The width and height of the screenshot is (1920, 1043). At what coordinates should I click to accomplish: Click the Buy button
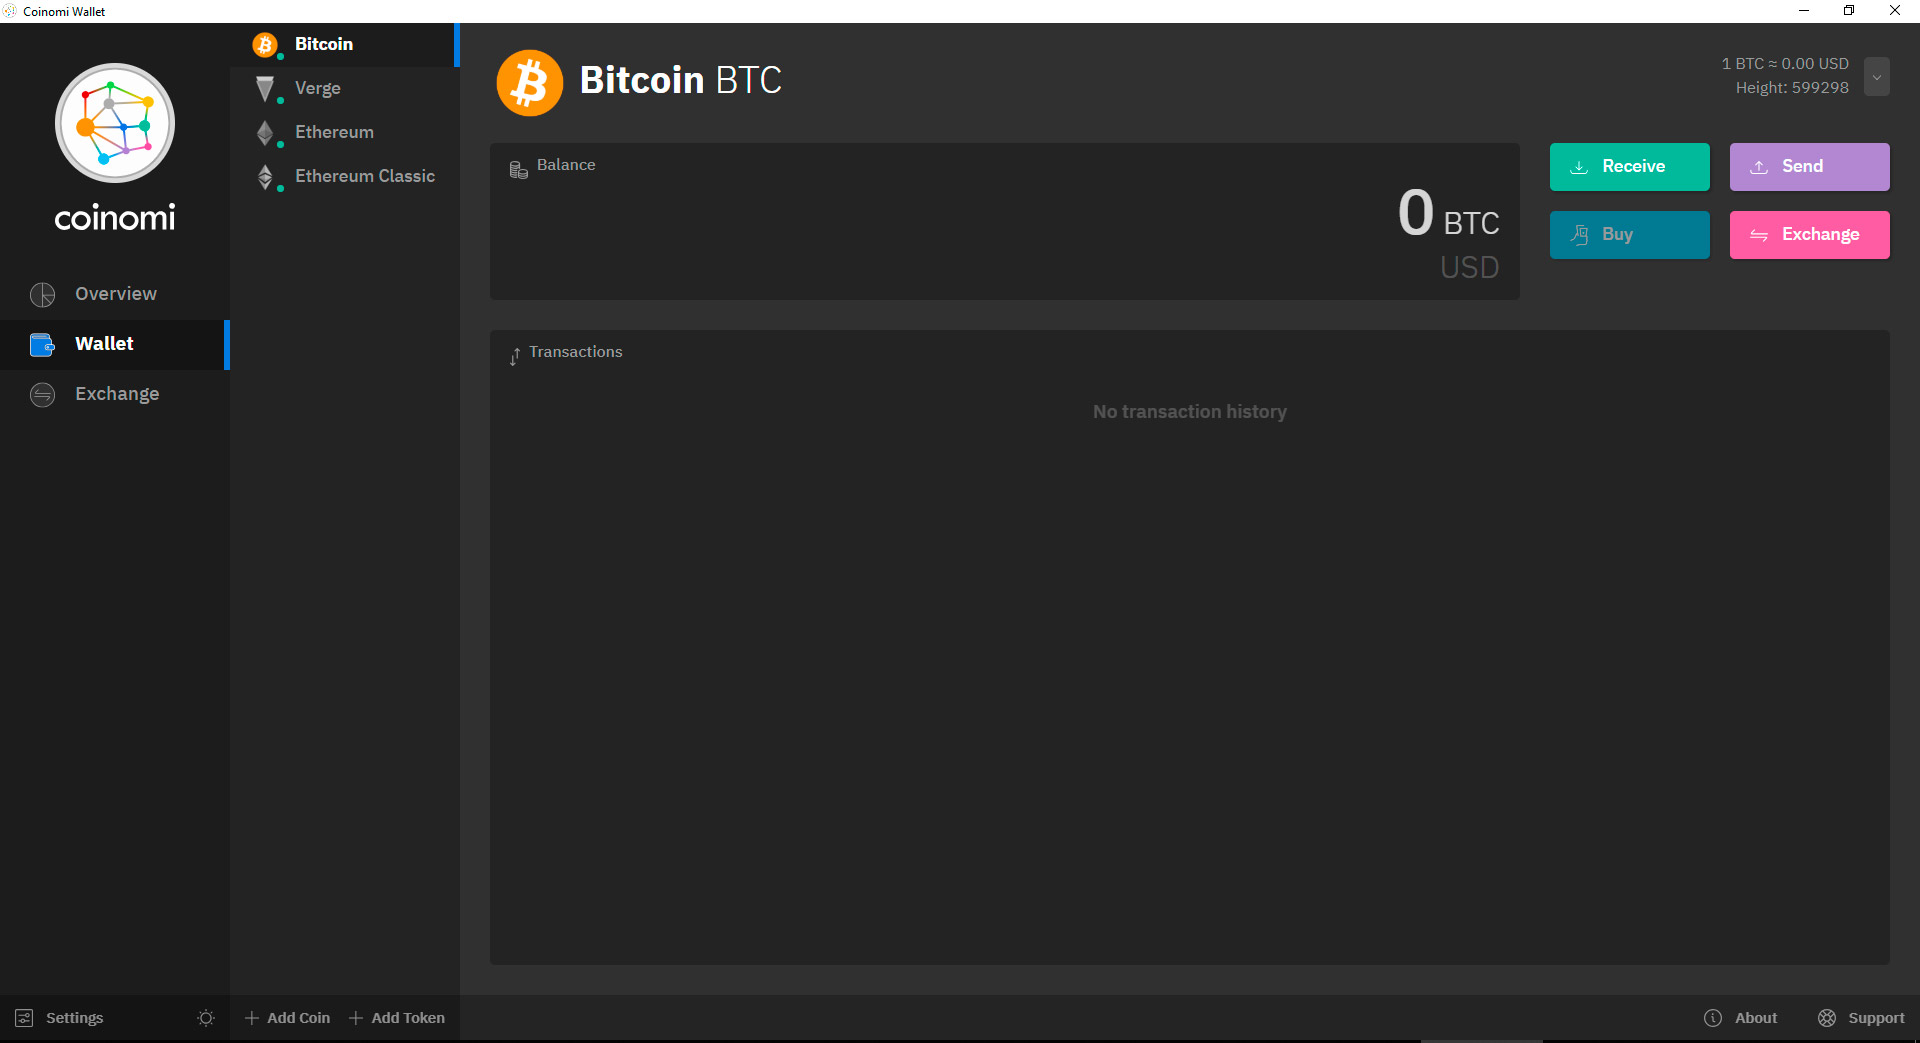click(x=1630, y=235)
